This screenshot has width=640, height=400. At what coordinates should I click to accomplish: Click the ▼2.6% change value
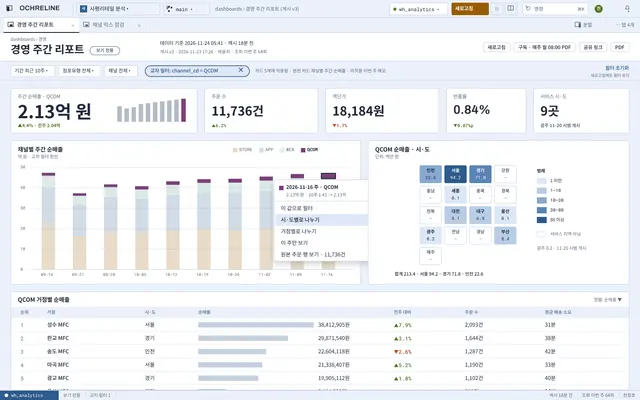402,351
